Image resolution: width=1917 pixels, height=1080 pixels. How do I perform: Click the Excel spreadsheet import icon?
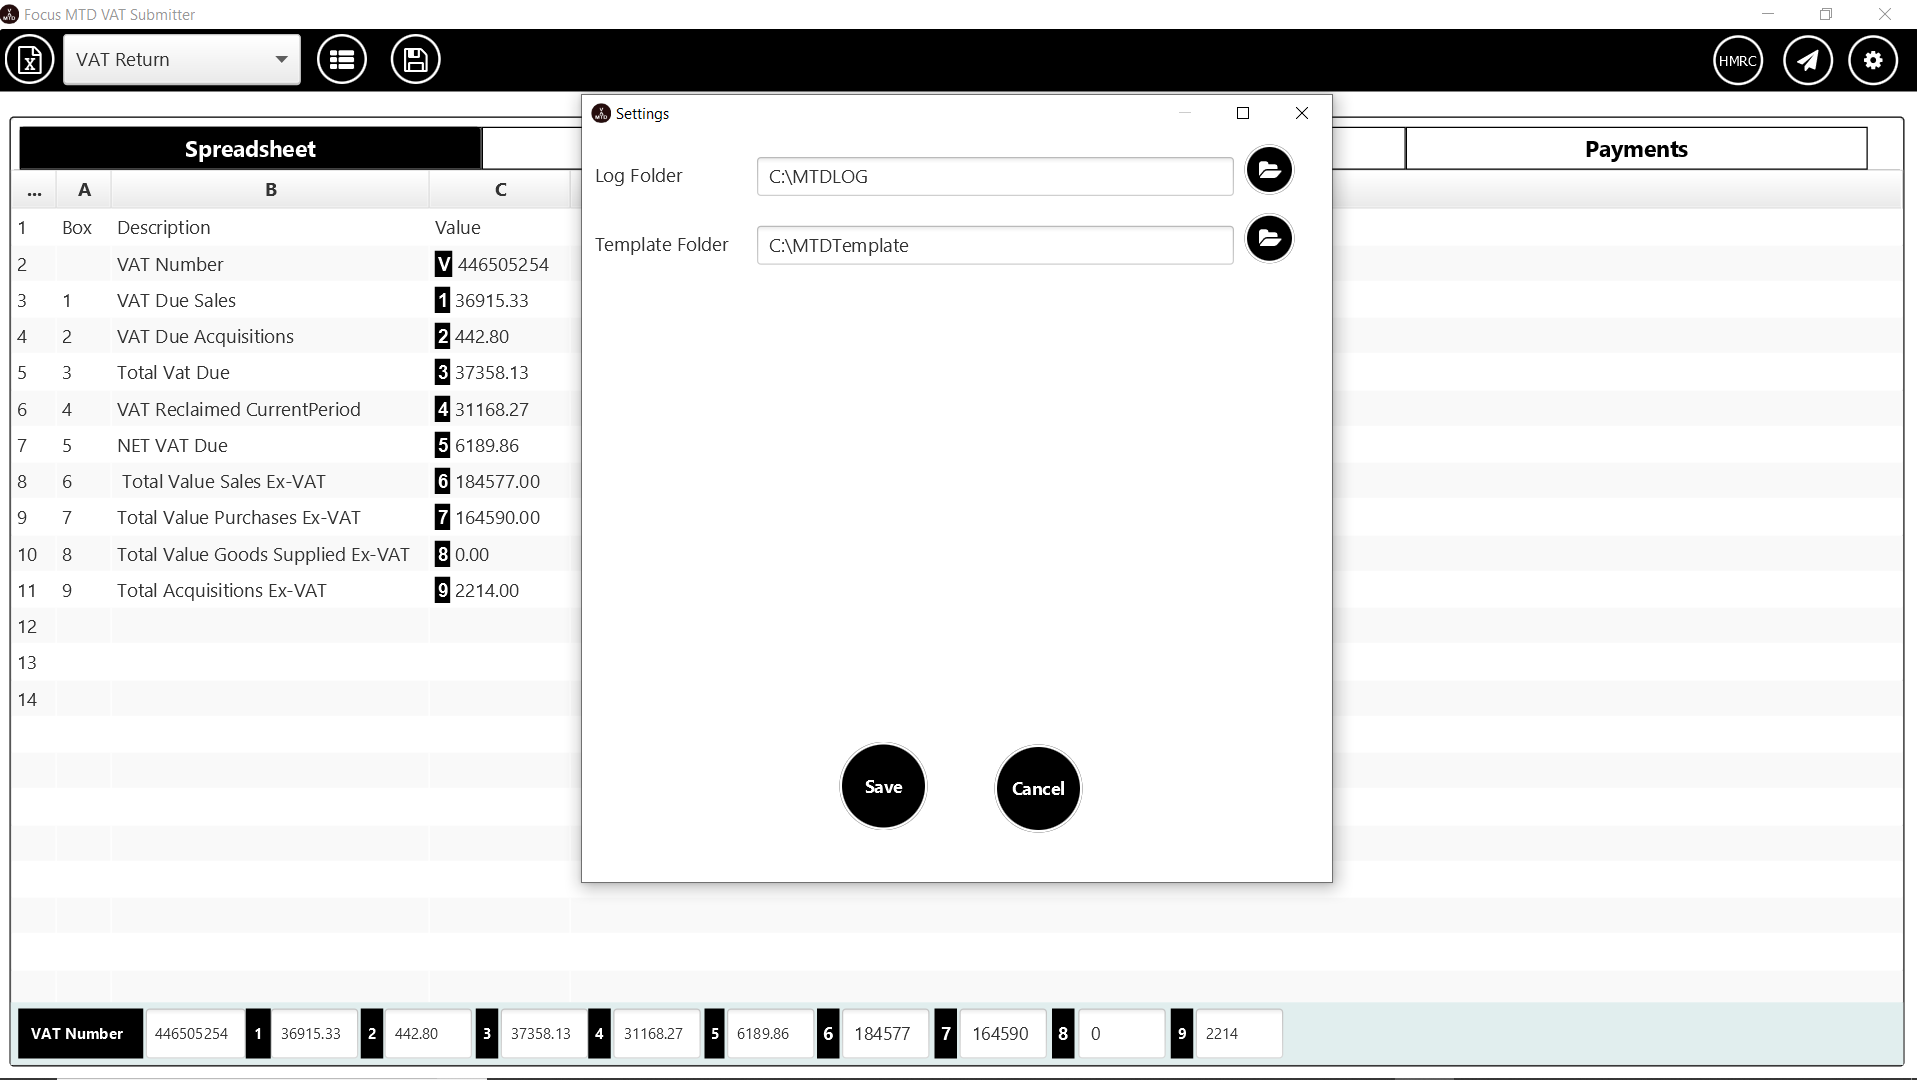30,60
